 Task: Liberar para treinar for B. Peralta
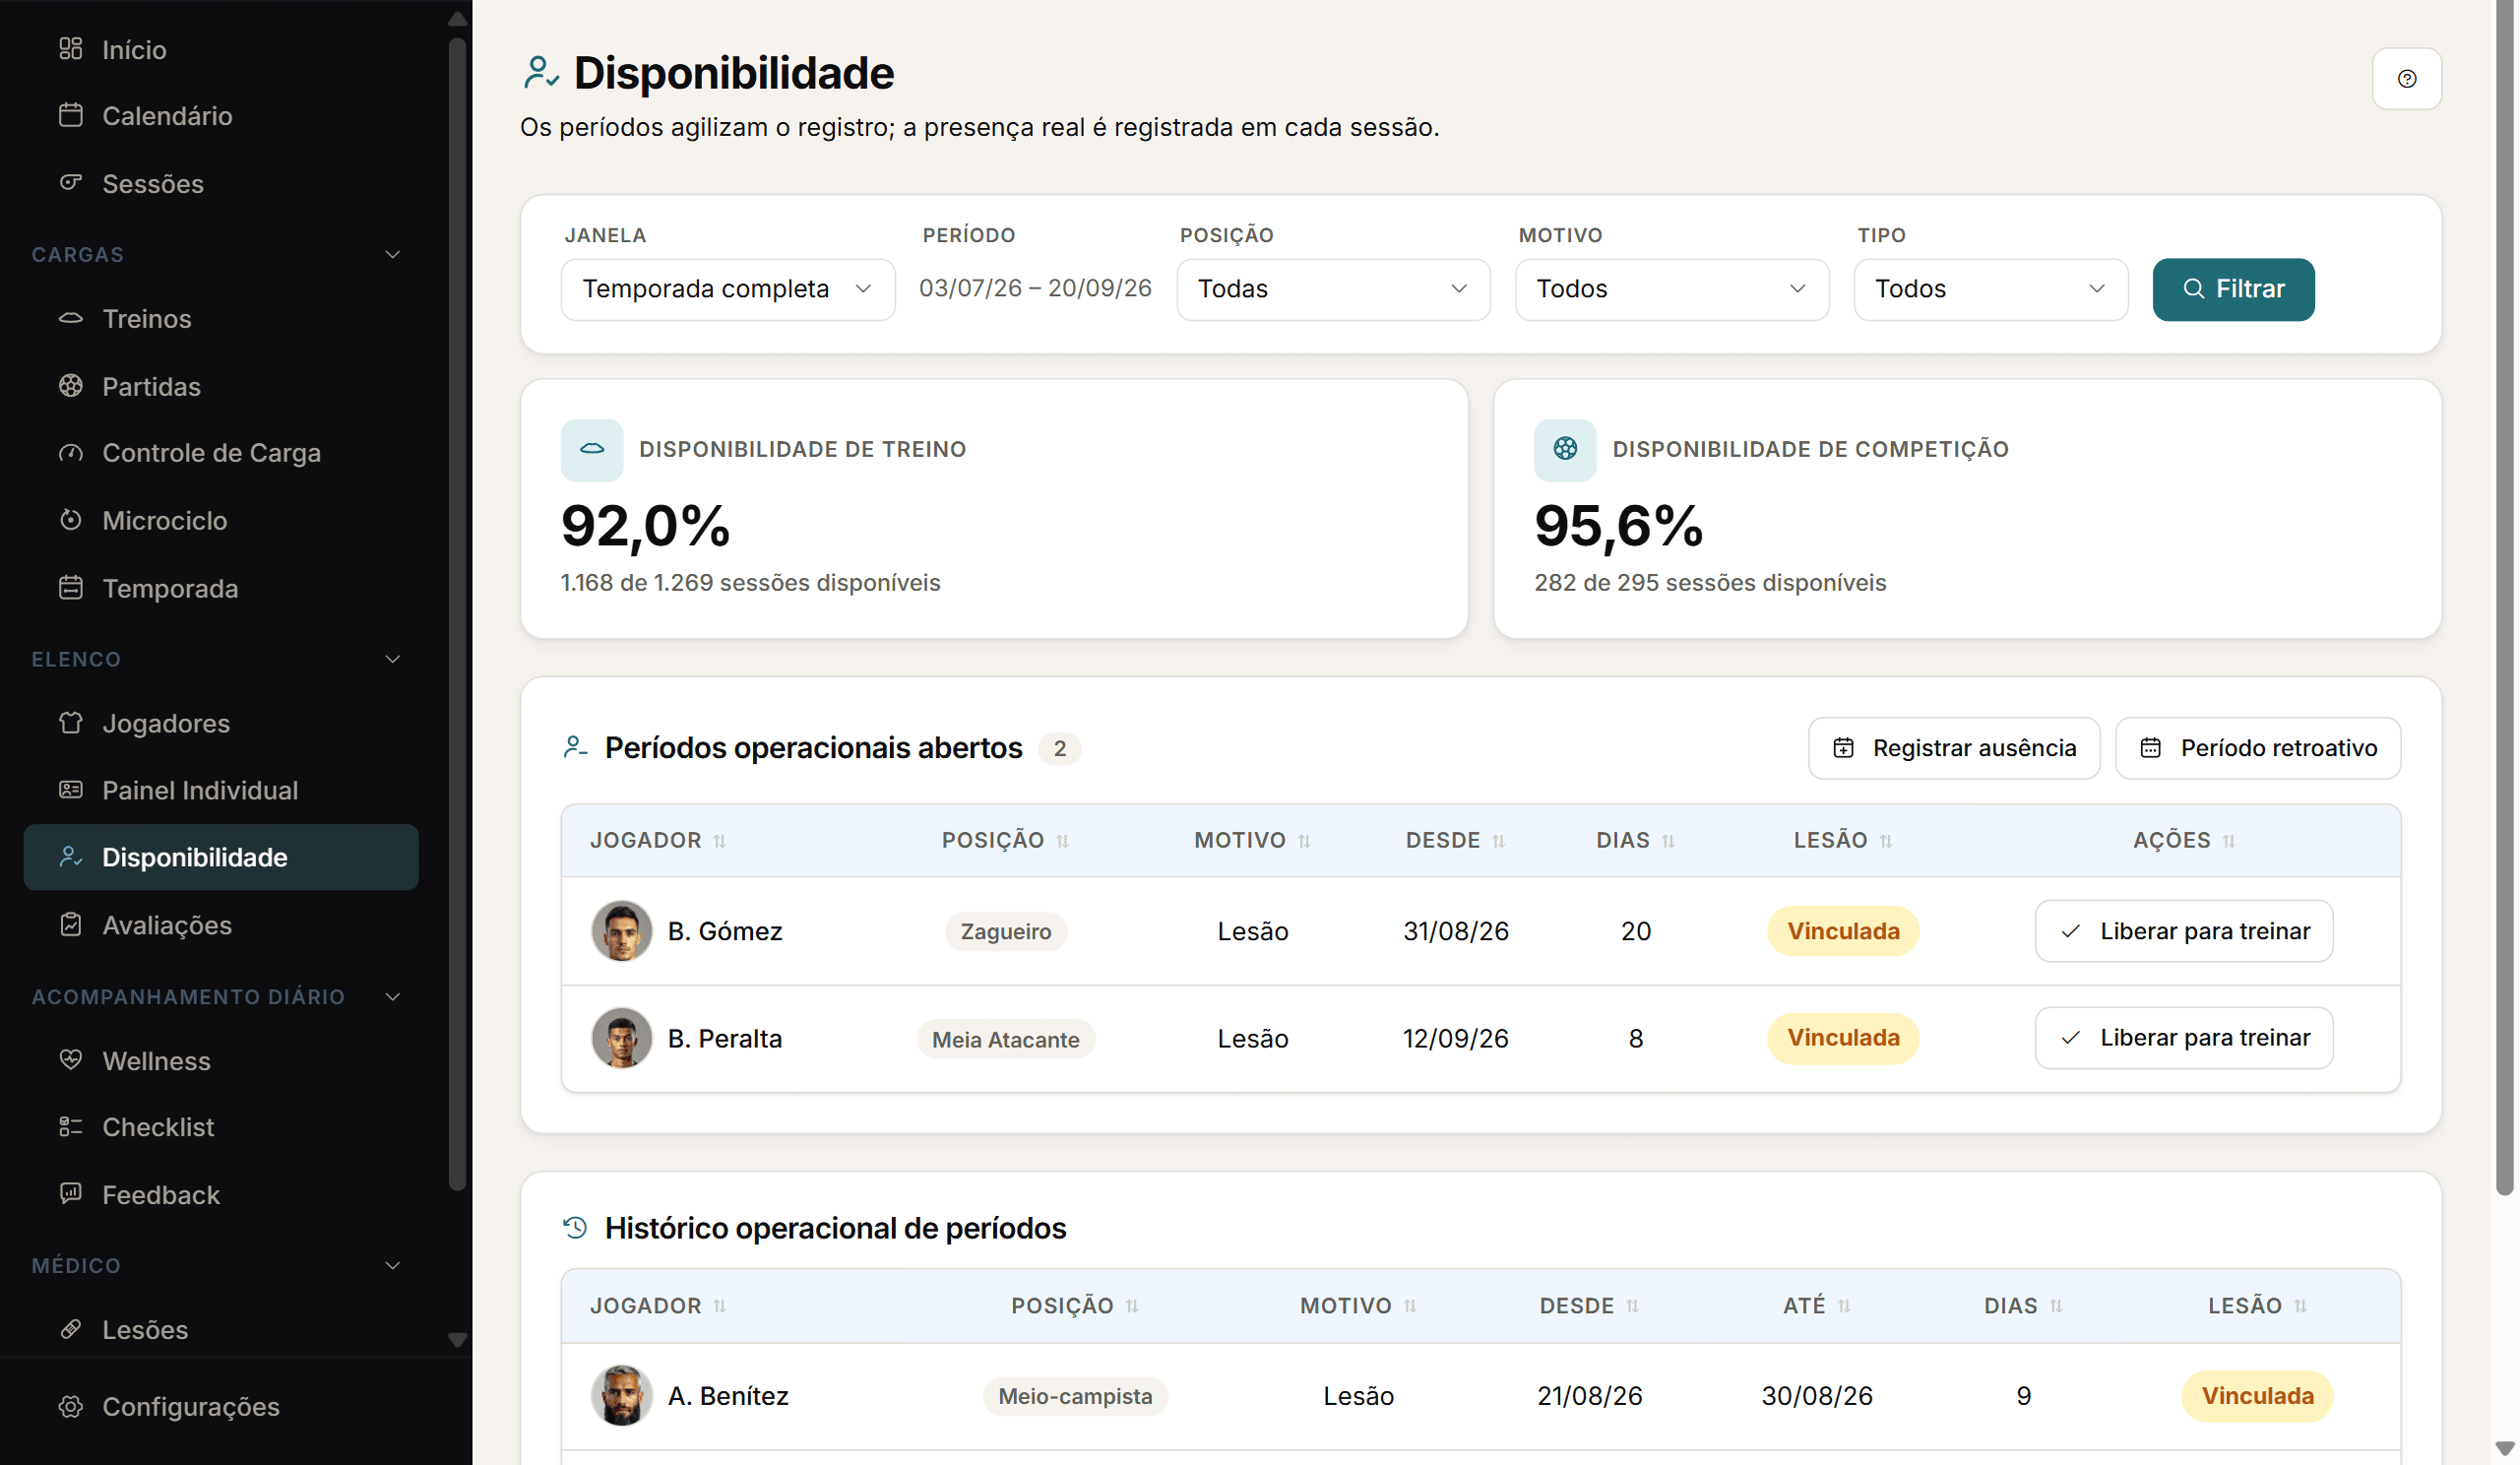2183,1038
